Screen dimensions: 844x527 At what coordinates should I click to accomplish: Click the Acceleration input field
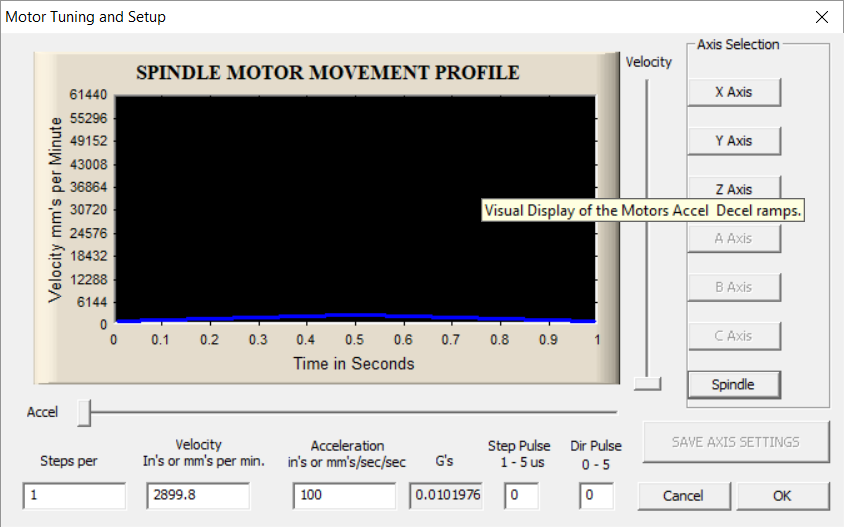346,495
